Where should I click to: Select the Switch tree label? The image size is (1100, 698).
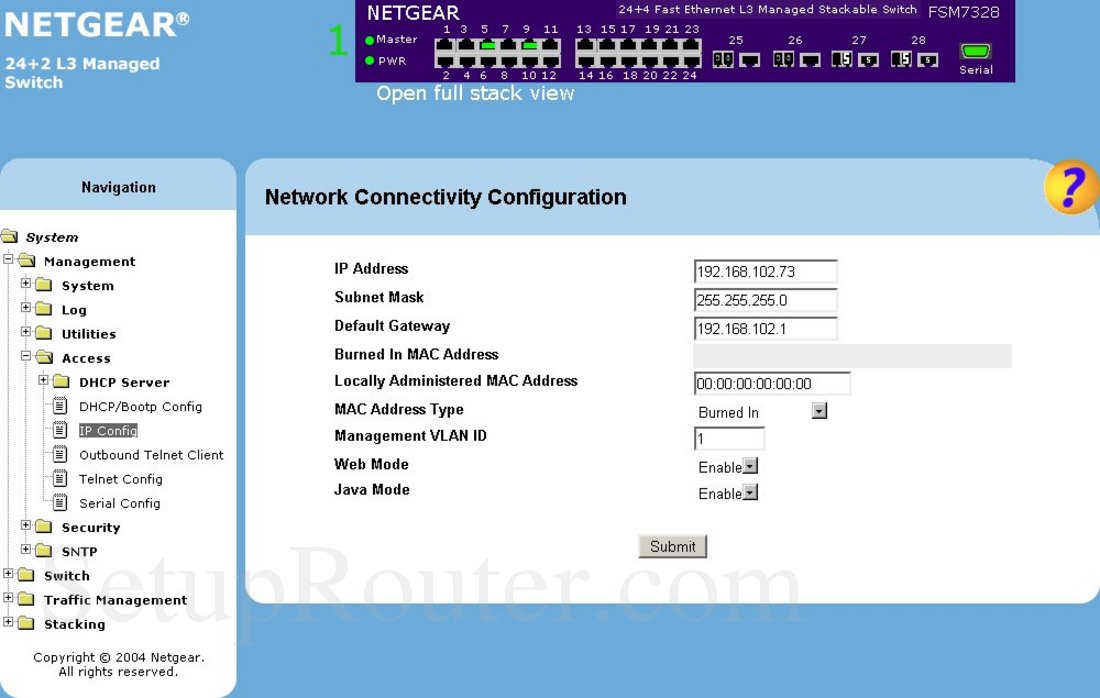click(67, 576)
